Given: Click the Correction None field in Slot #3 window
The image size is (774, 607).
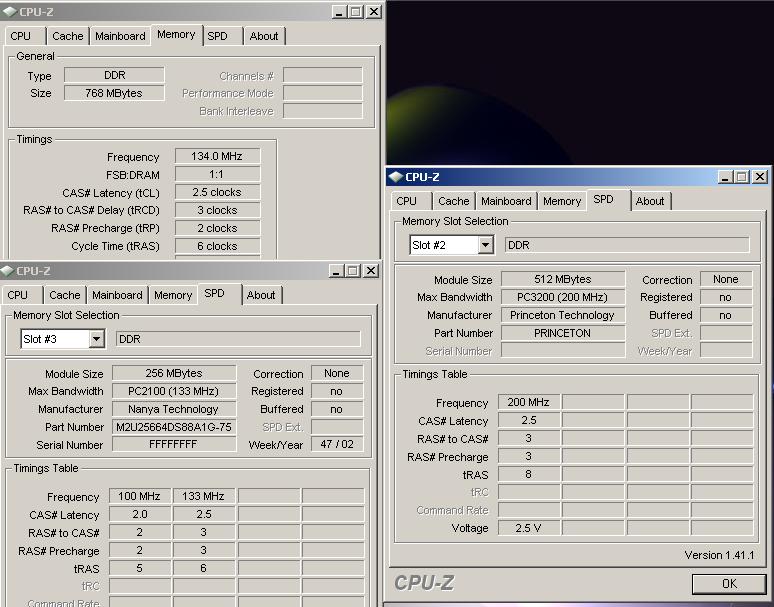Looking at the screenshot, I should click(337, 373).
